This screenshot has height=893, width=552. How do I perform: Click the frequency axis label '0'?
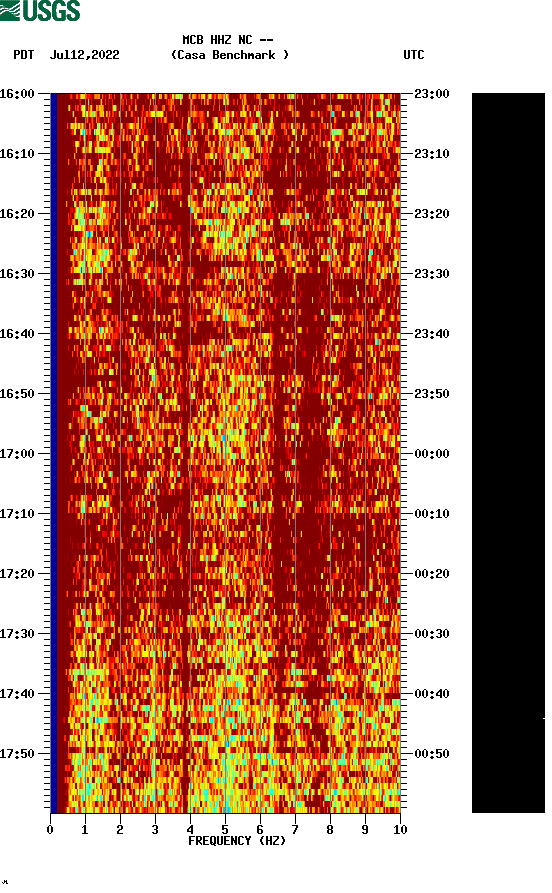coord(50,830)
